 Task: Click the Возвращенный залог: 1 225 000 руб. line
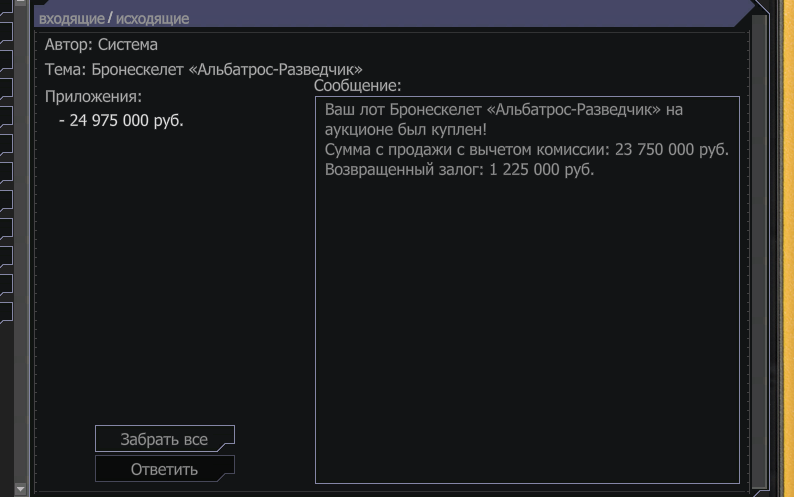pos(459,169)
